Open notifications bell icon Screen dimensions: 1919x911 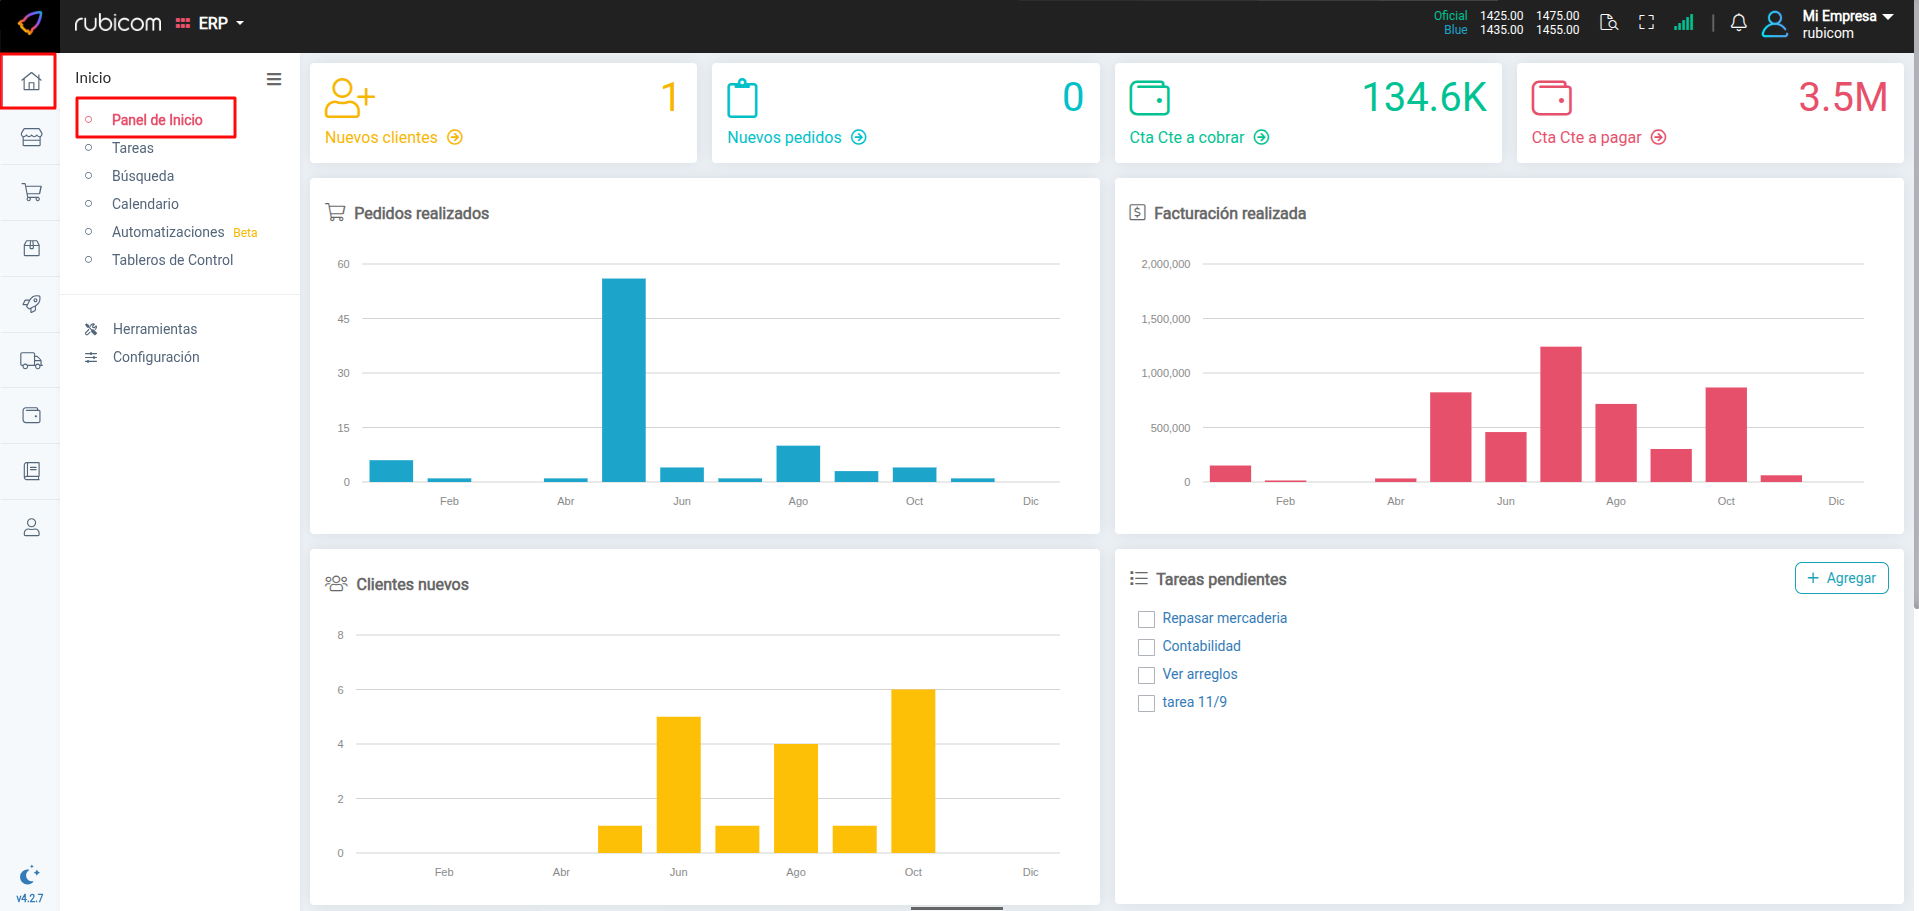pos(1738,23)
